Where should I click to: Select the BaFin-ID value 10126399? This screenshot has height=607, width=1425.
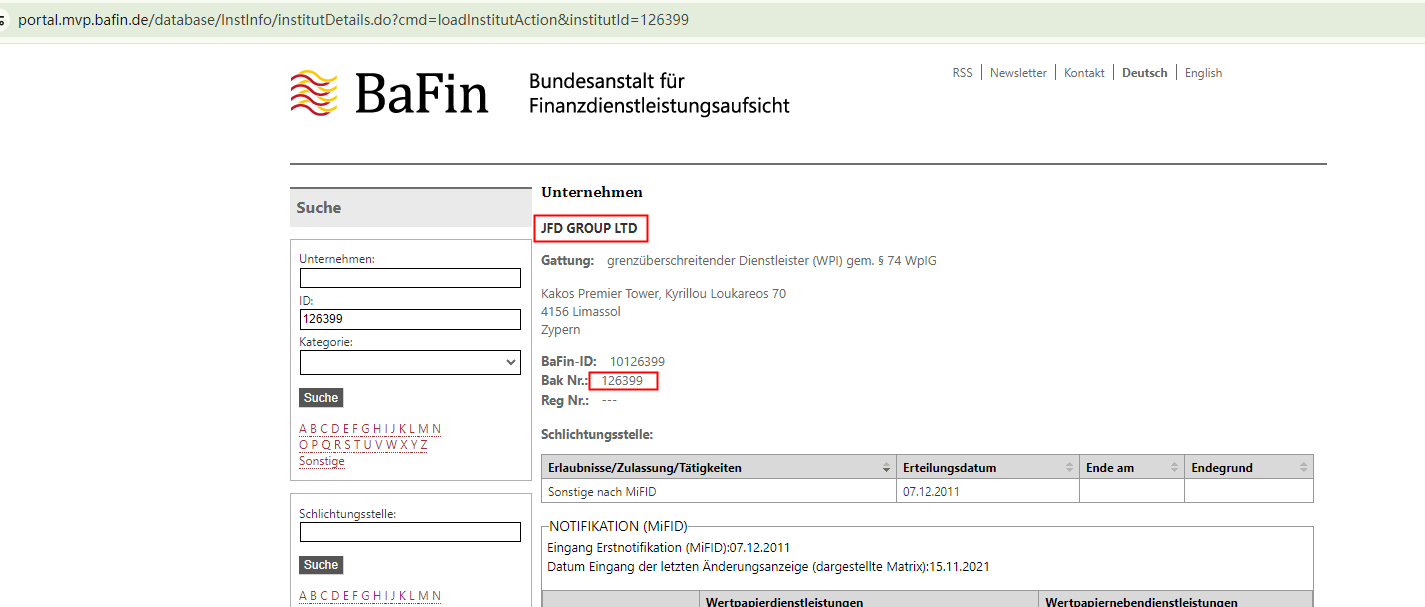[x=637, y=361]
